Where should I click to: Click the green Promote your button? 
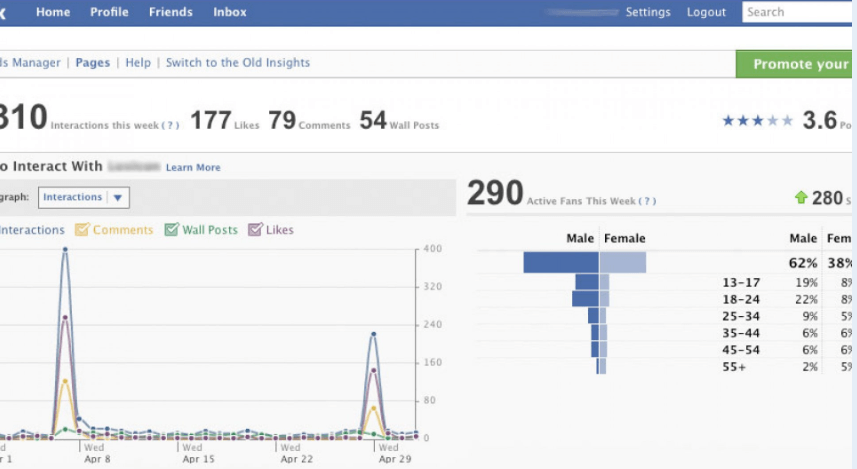796,64
